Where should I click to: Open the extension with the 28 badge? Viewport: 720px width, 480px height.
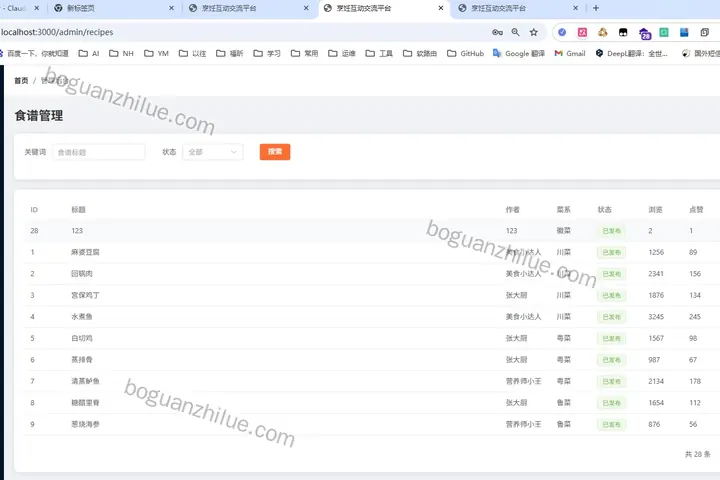coord(644,33)
